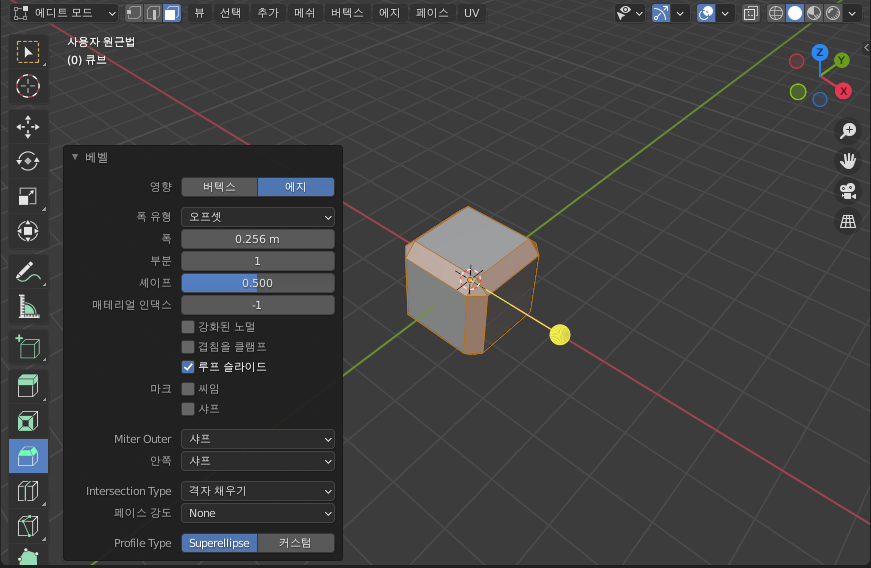Select the Select Box tool
This screenshot has height=568, width=871.
pyautogui.click(x=28, y=52)
